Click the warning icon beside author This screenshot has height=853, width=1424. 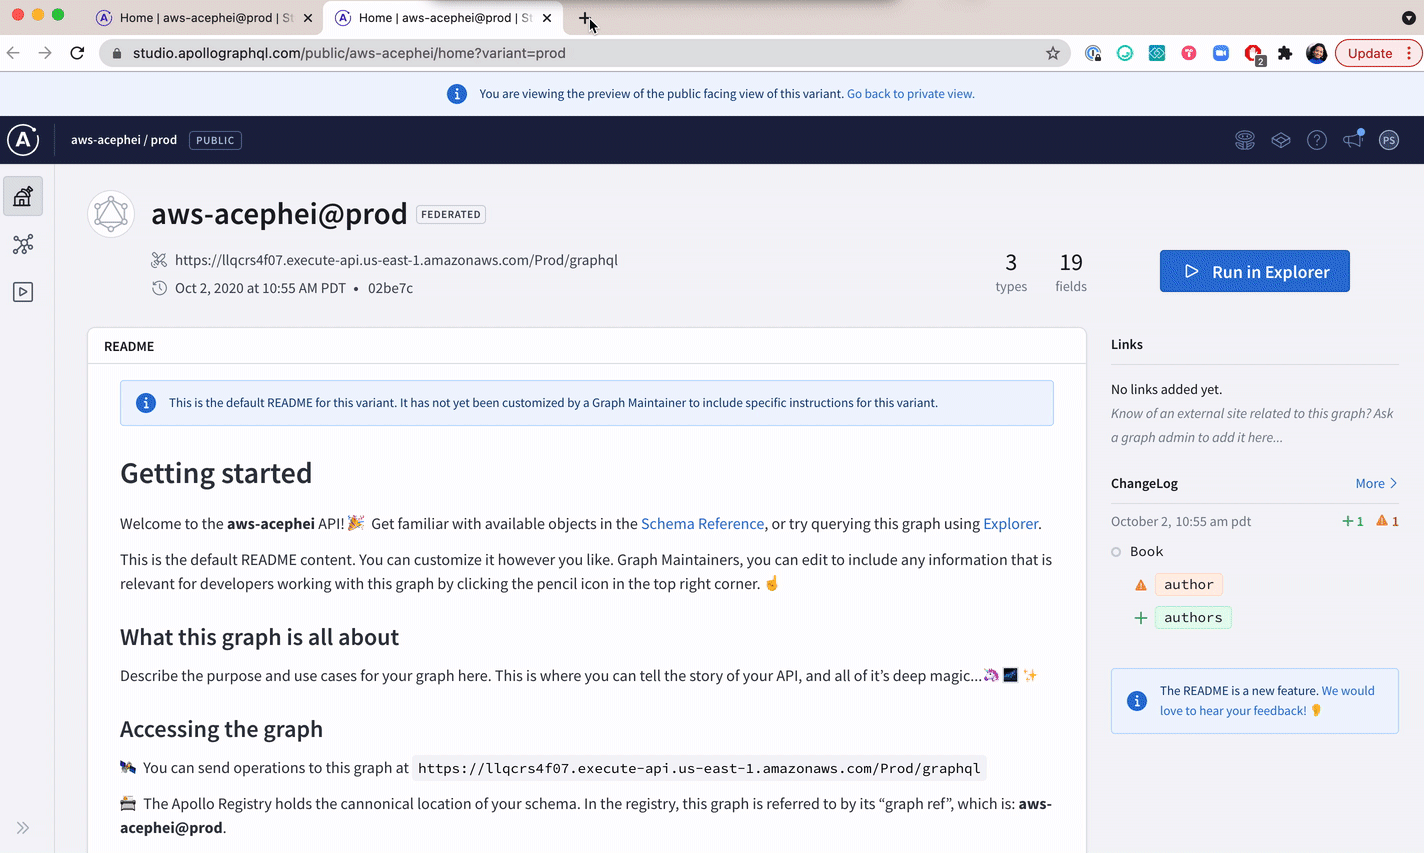click(x=1140, y=585)
